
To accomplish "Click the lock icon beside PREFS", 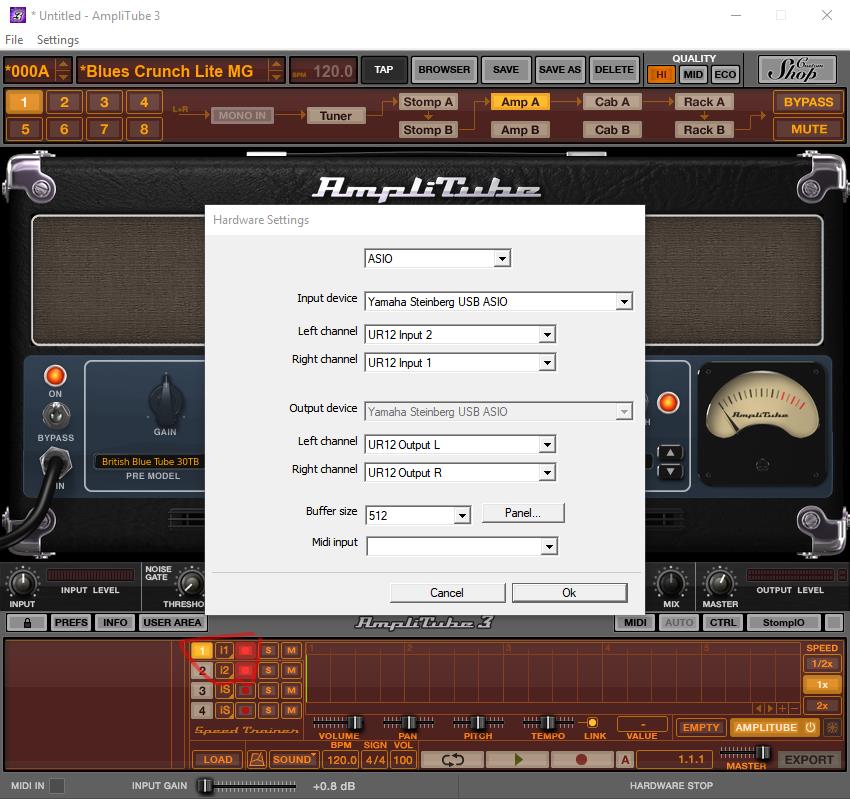I will [x=28, y=622].
